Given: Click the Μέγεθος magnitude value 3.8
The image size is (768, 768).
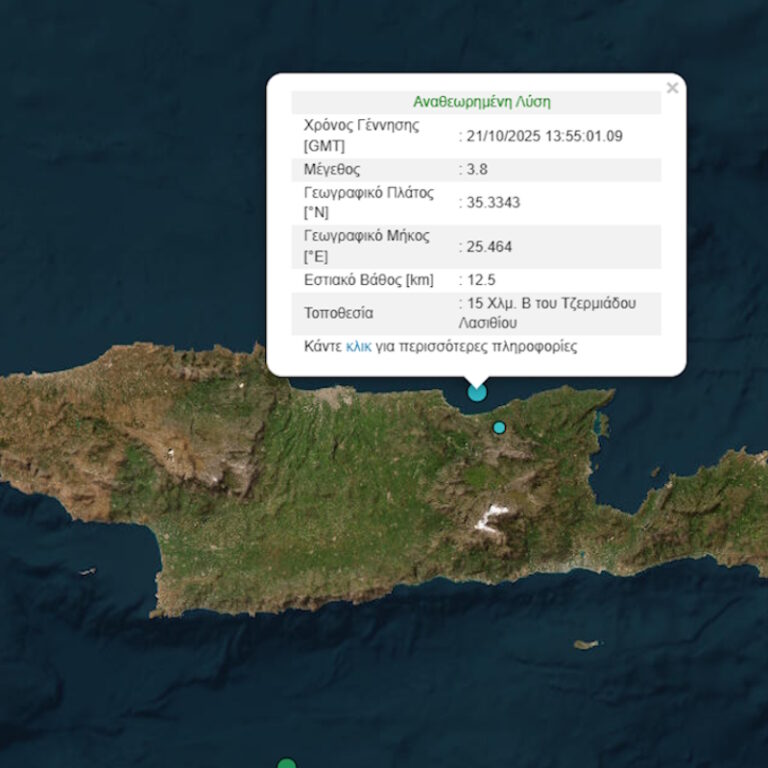Looking at the screenshot, I should 477,169.
